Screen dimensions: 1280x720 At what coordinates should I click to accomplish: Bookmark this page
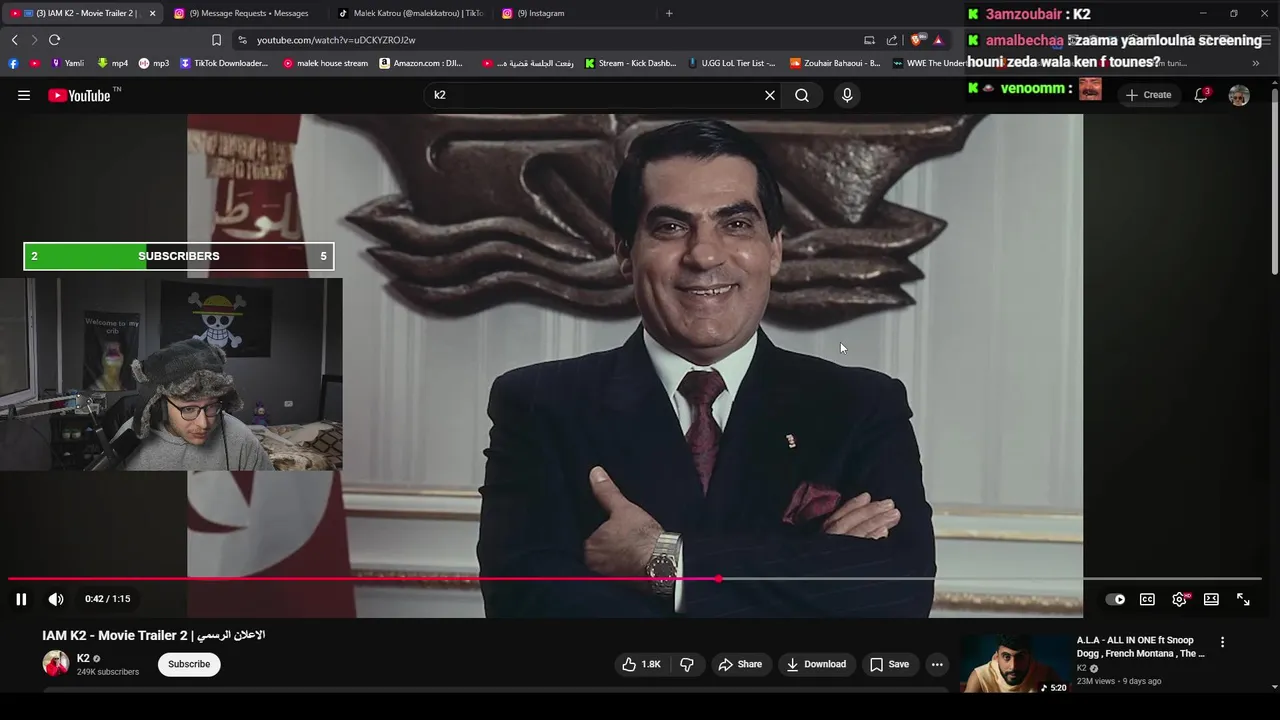click(216, 40)
